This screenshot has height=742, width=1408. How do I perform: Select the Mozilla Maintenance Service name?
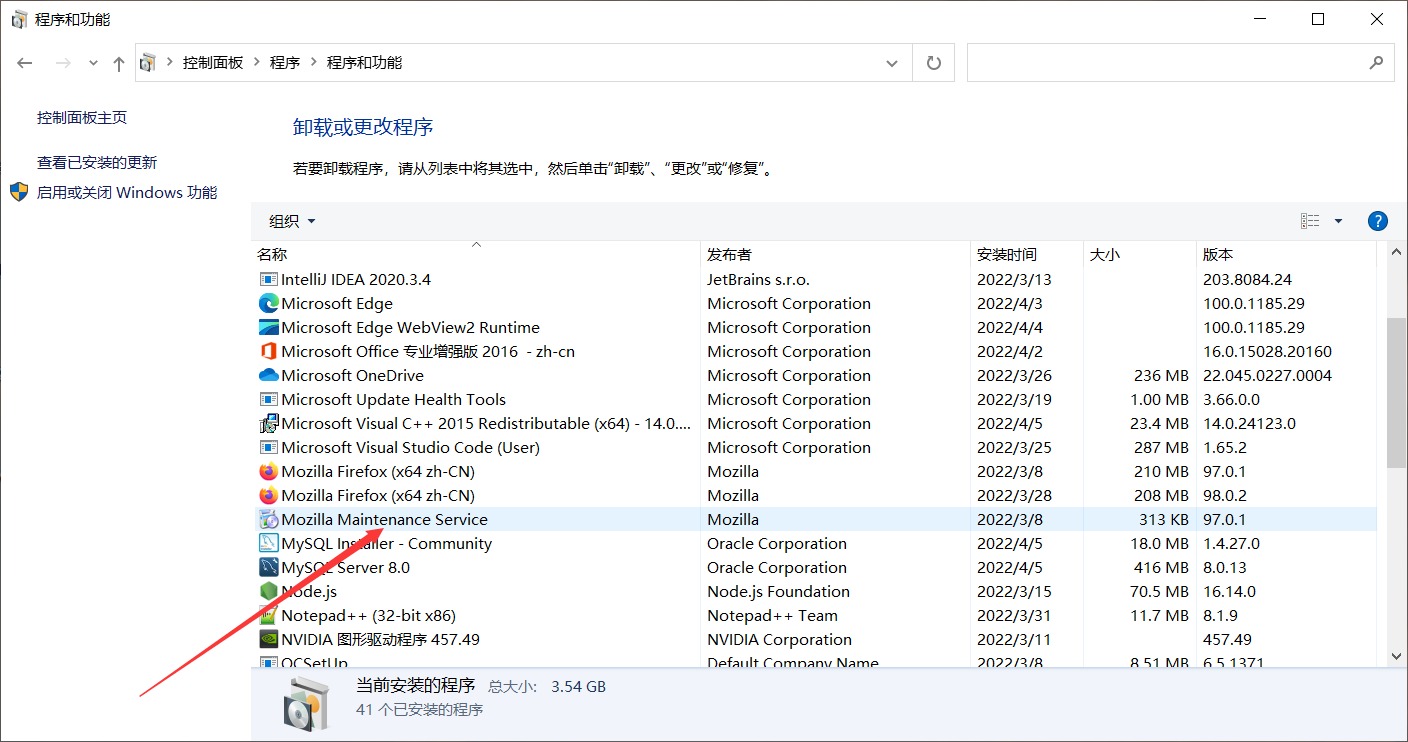384,520
